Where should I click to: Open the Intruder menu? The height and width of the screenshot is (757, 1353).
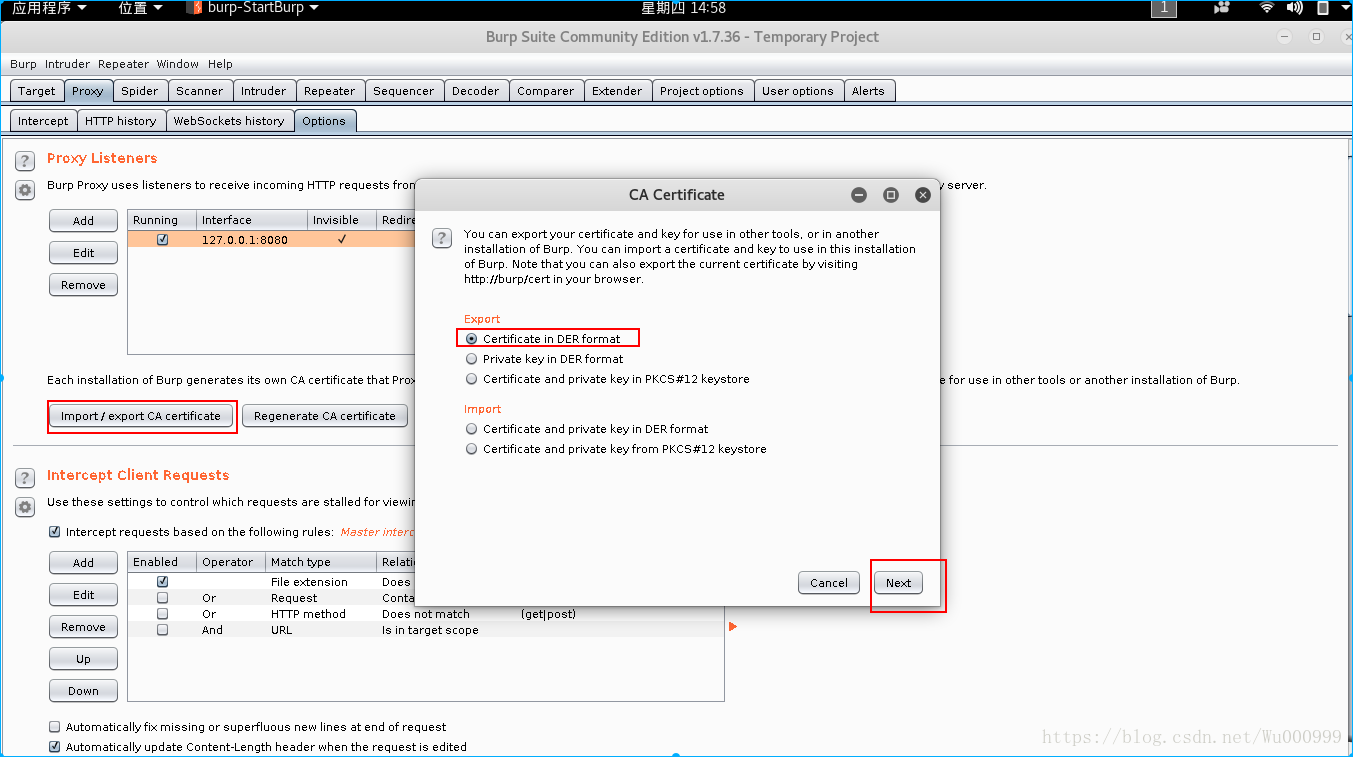[67, 64]
